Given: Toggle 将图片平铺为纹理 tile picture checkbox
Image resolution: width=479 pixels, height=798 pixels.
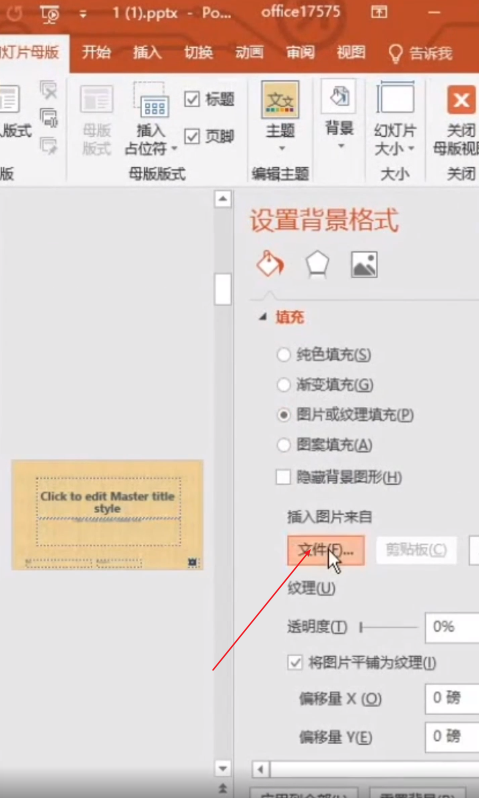Looking at the screenshot, I should (295, 663).
